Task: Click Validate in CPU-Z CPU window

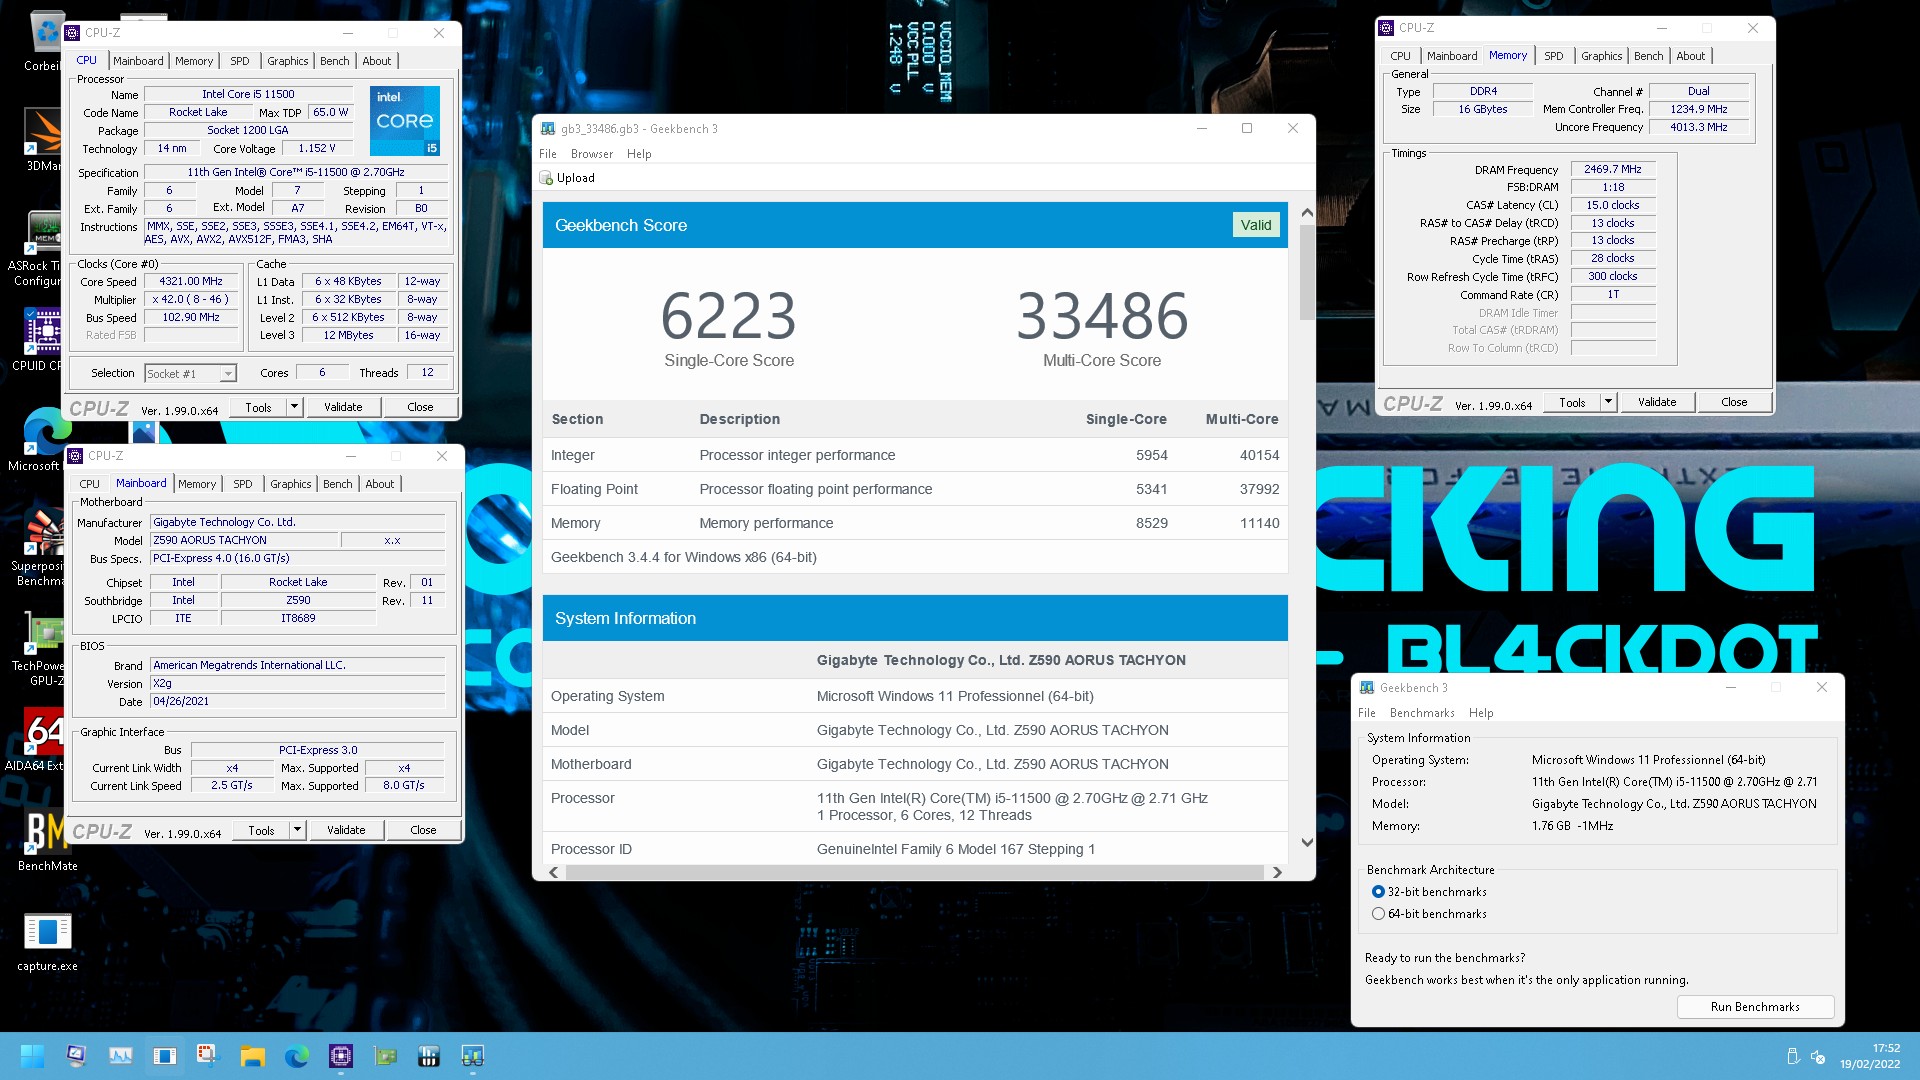Action: pos(343,407)
